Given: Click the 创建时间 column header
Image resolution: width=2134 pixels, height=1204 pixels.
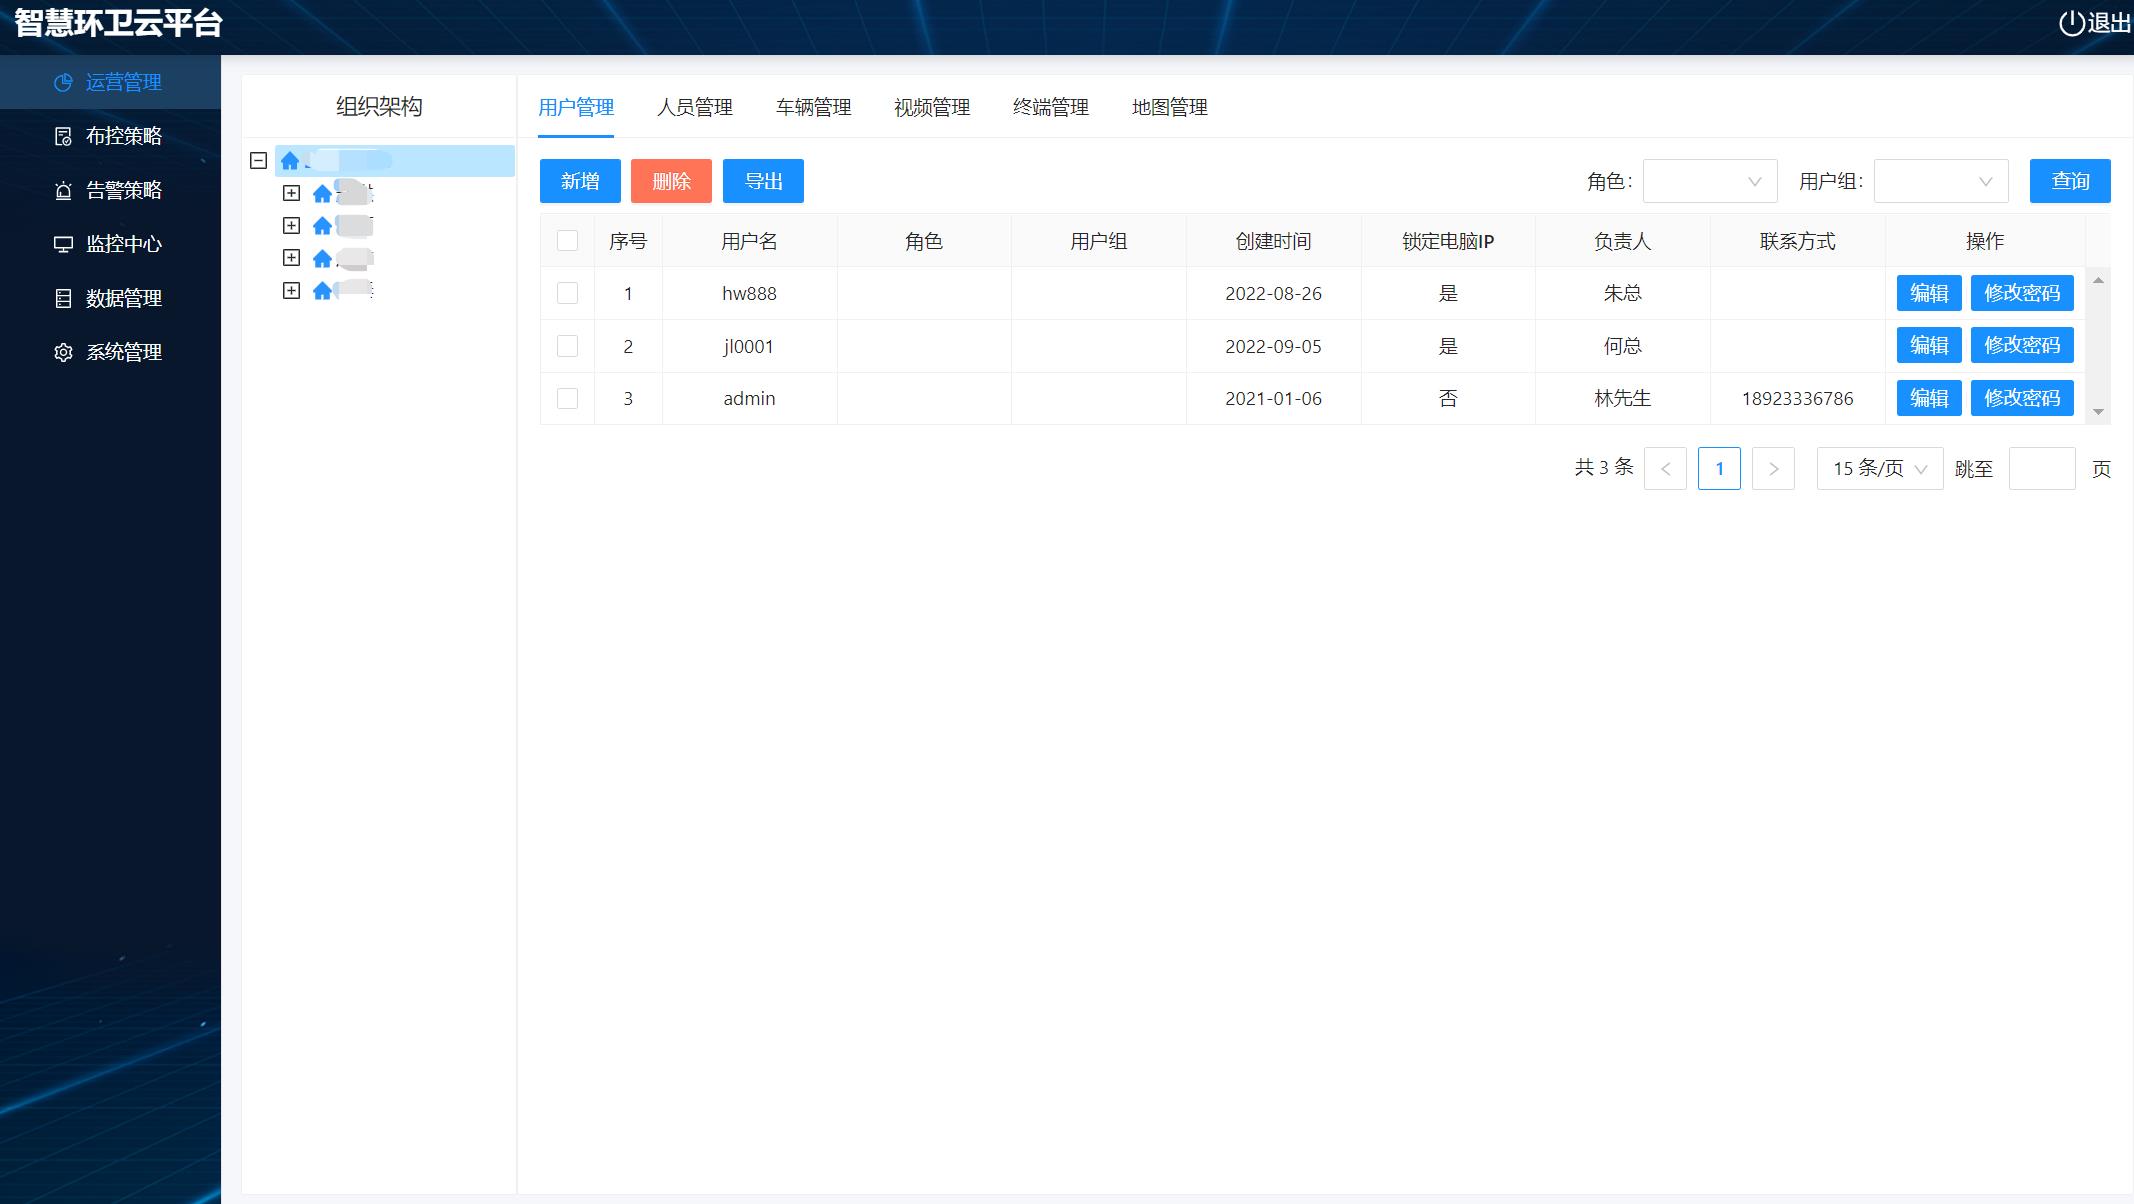Looking at the screenshot, I should click(x=1273, y=241).
